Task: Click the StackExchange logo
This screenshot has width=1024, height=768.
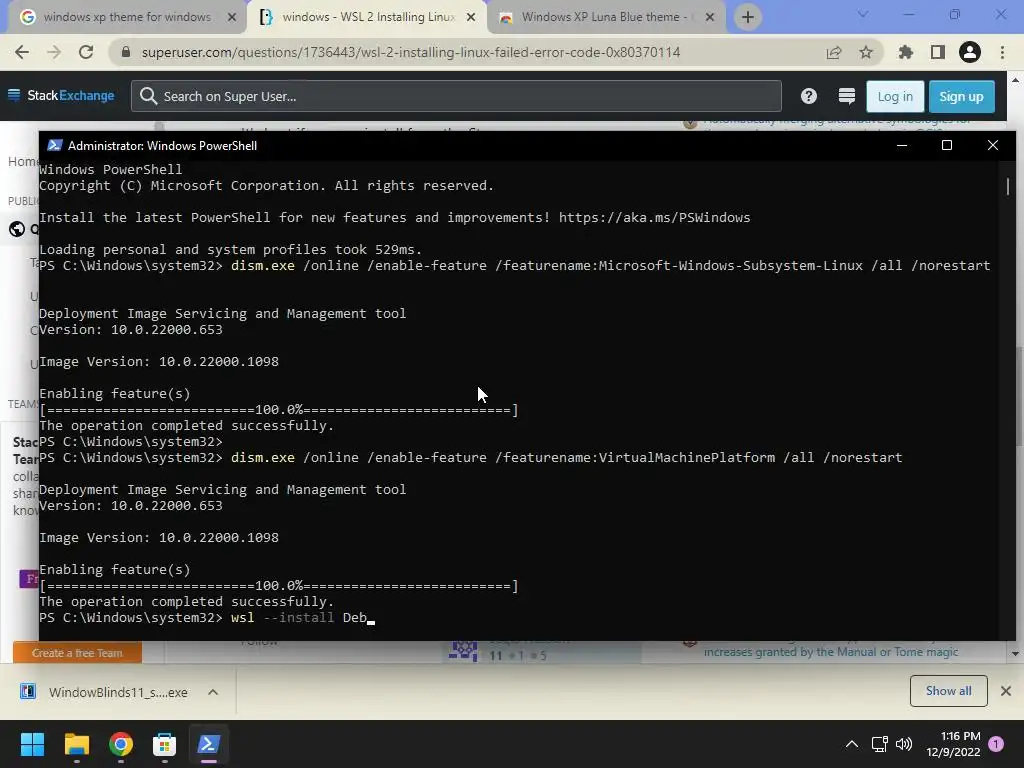Action: (71, 95)
